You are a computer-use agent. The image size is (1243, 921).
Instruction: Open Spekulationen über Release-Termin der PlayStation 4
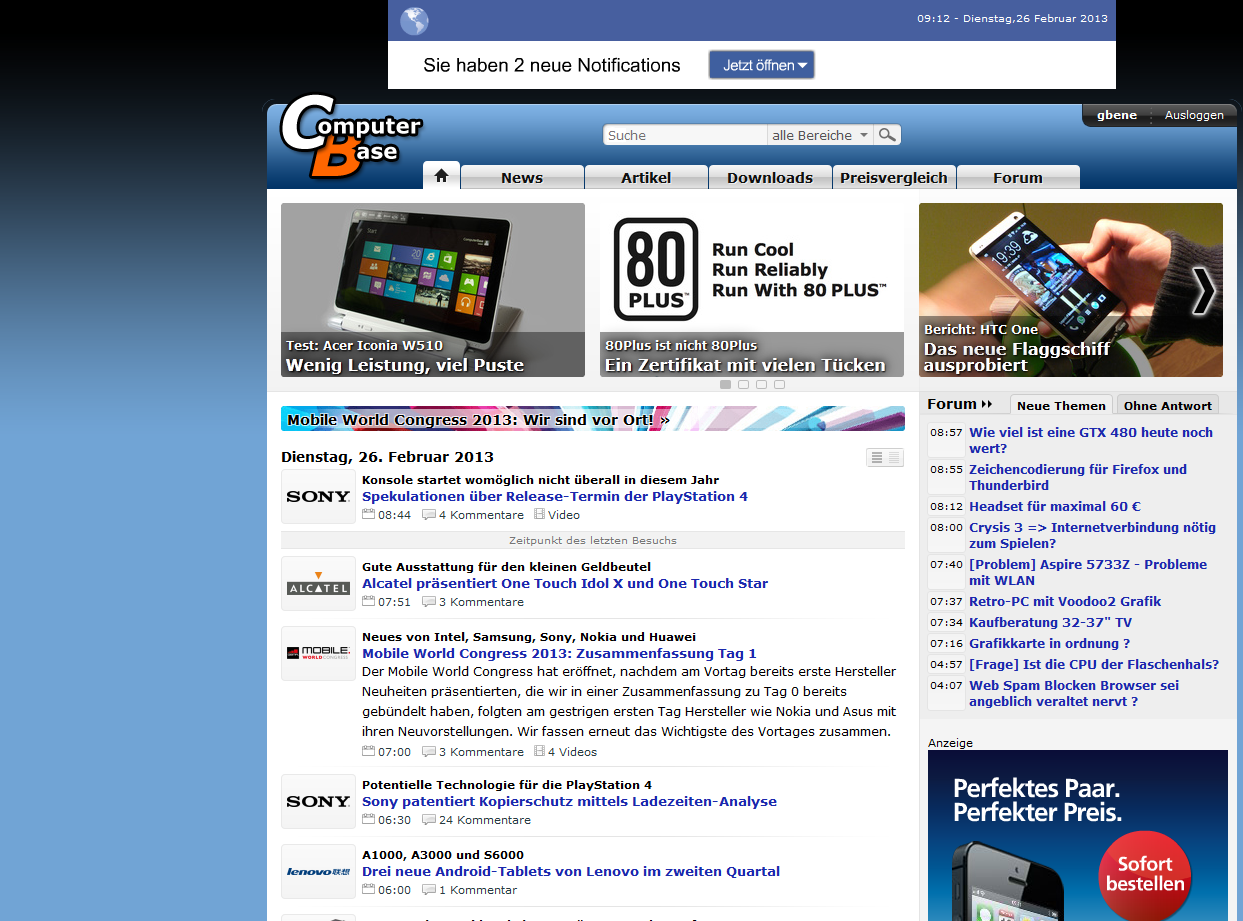click(x=555, y=496)
